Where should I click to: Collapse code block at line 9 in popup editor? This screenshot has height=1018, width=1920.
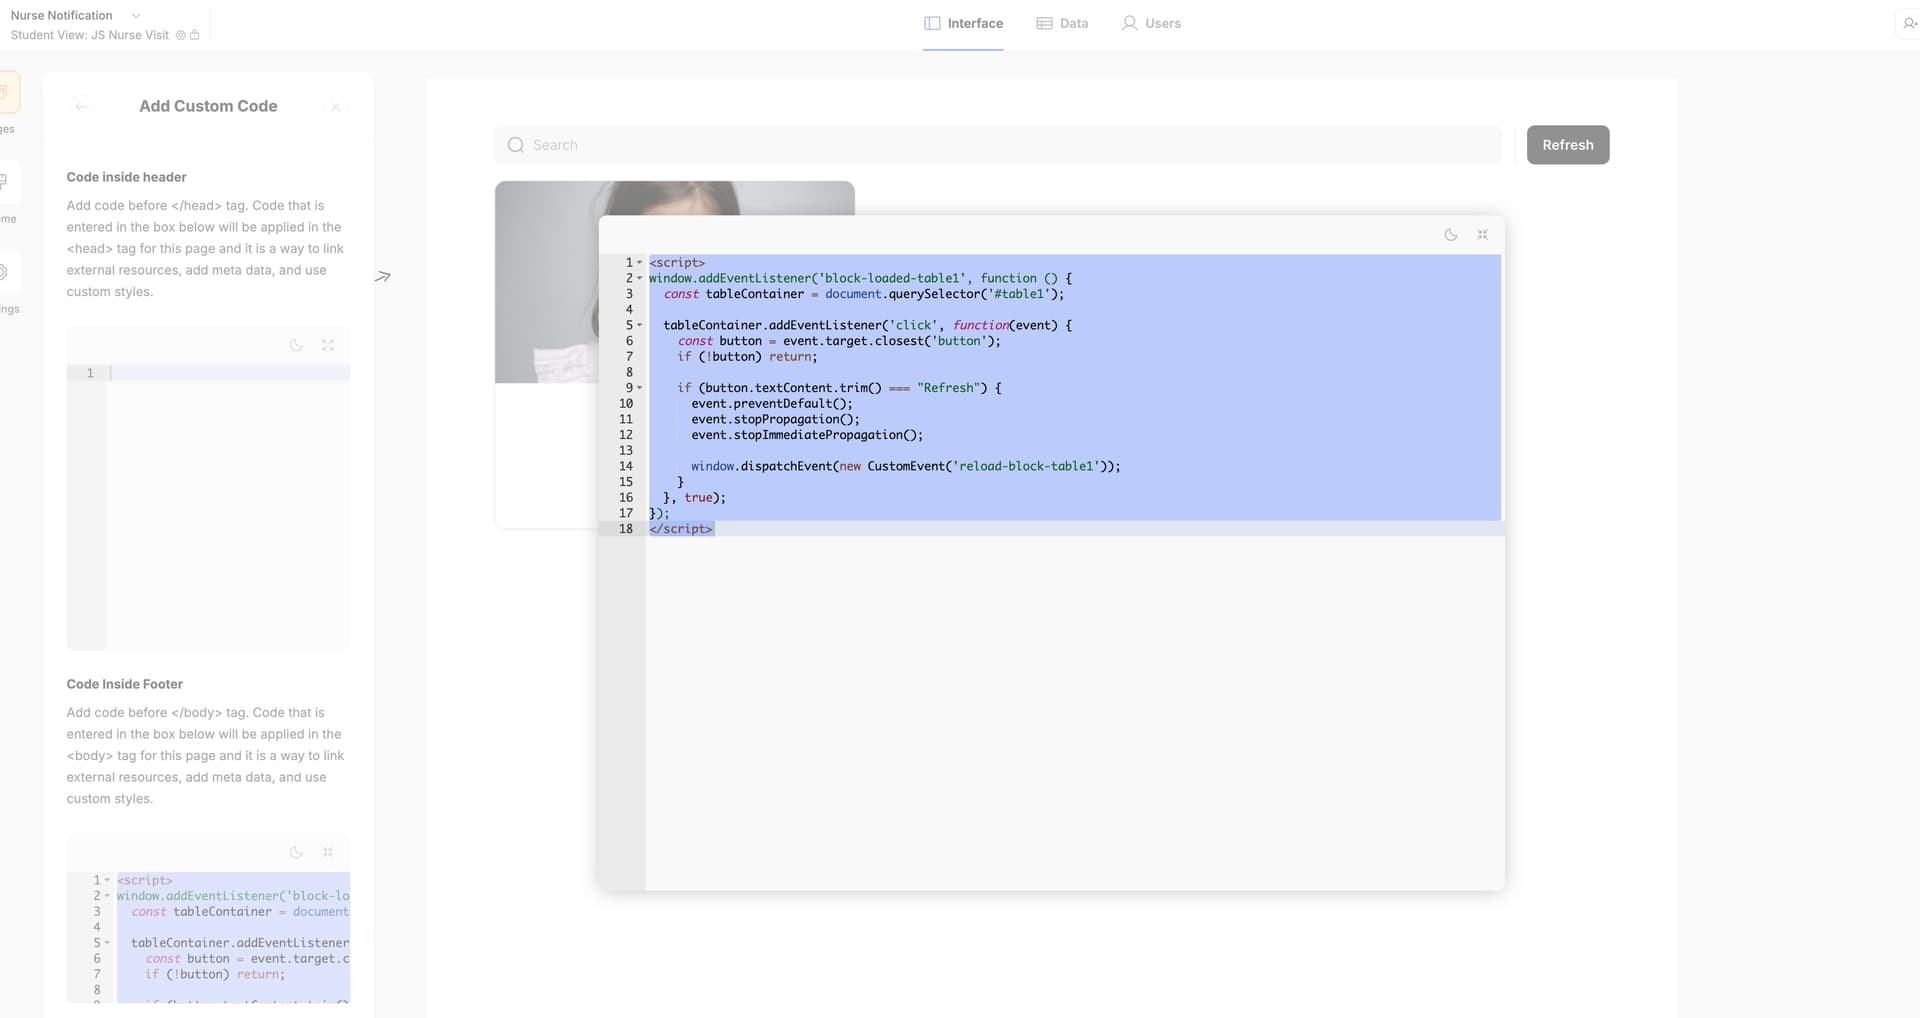point(640,388)
